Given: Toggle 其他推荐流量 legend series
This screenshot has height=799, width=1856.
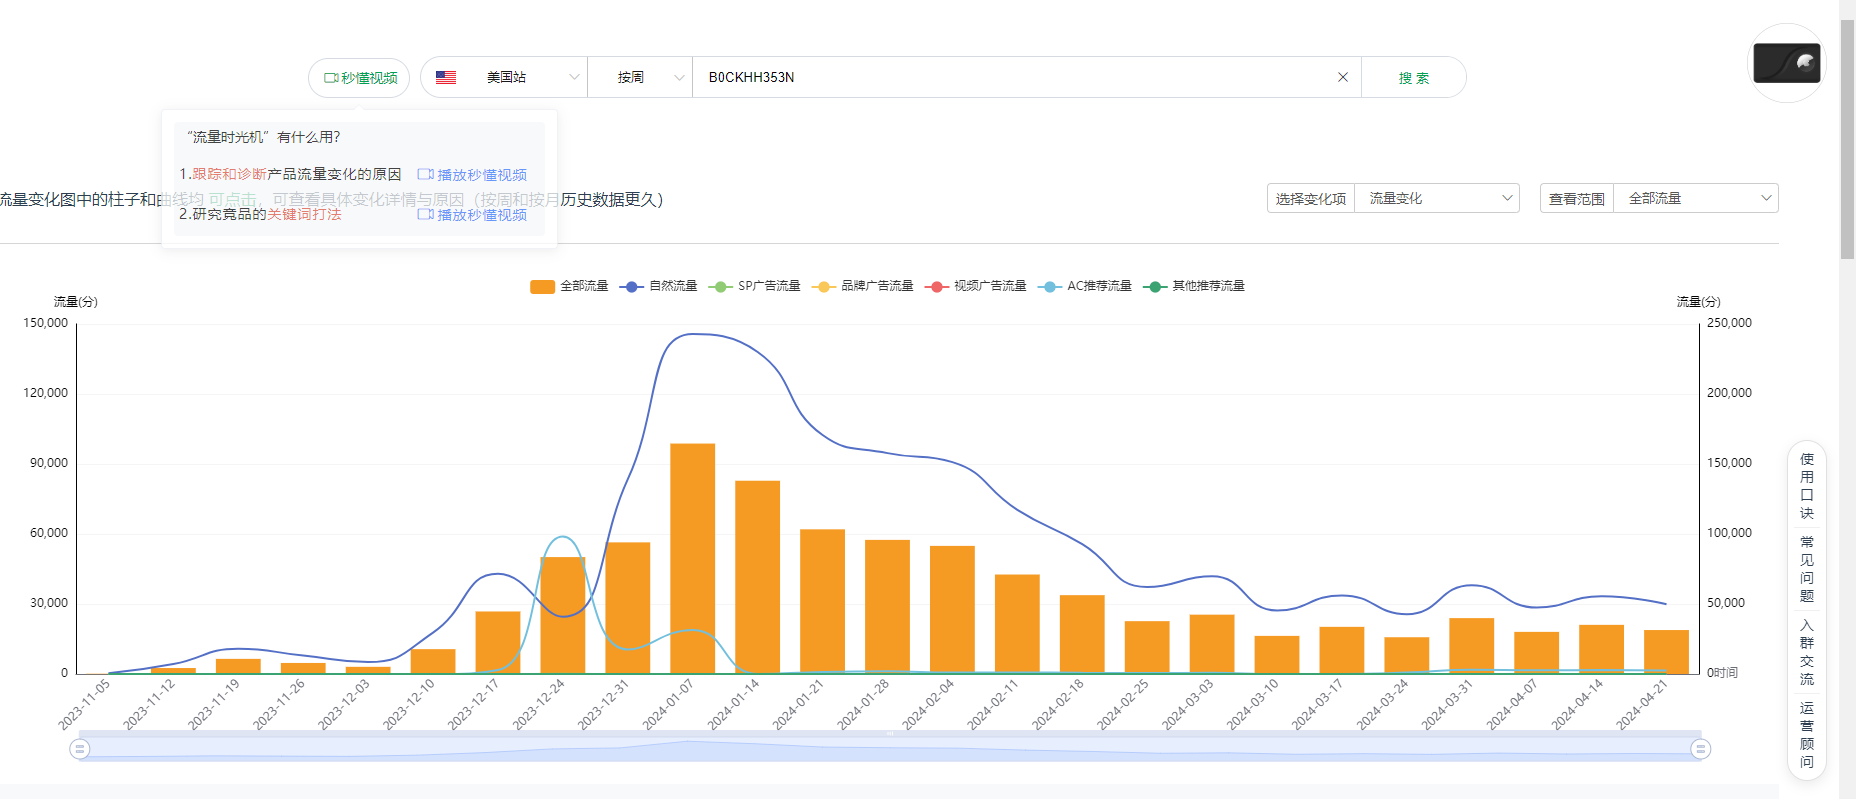Looking at the screenshot, I should pyautogui.click(x=1195, y=286).
